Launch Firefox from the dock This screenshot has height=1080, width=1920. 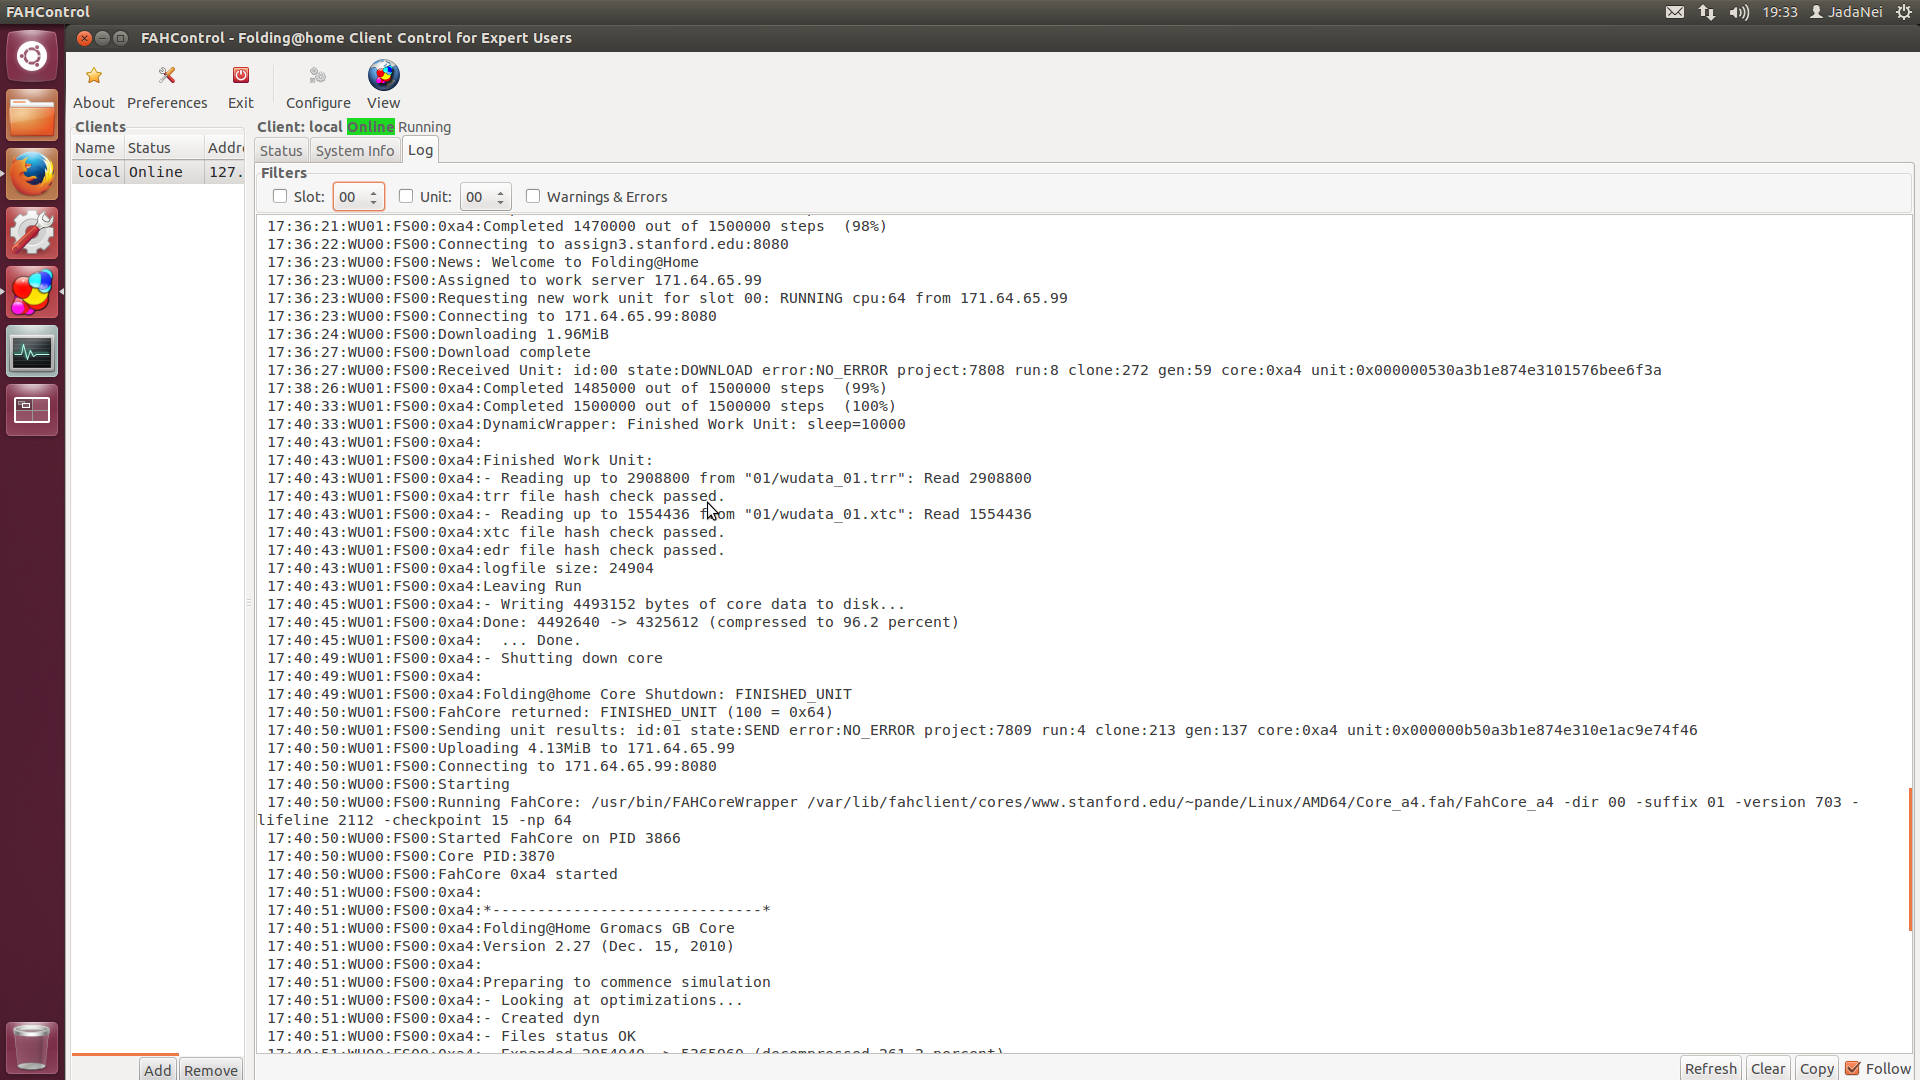point(32,174)
